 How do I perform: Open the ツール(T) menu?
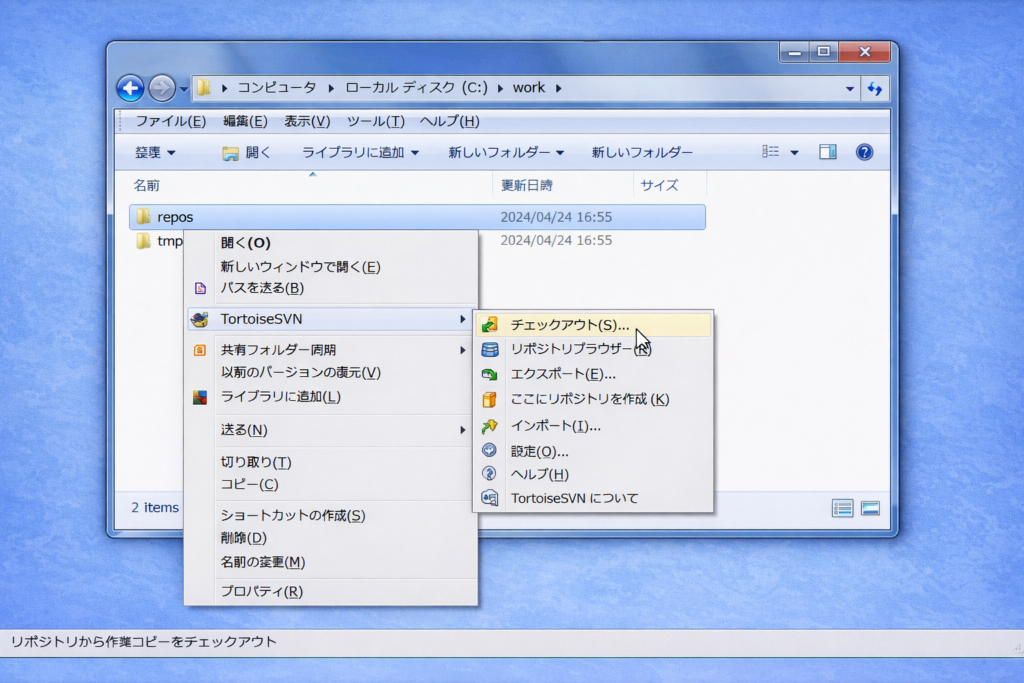375,121
